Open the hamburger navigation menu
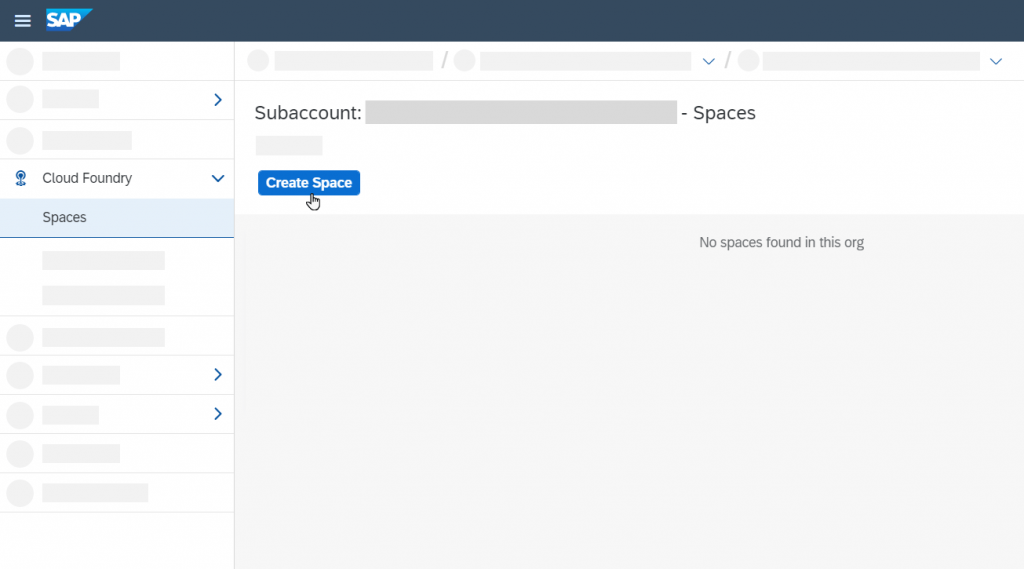1024x569 pixels. [x=22, y=21]
